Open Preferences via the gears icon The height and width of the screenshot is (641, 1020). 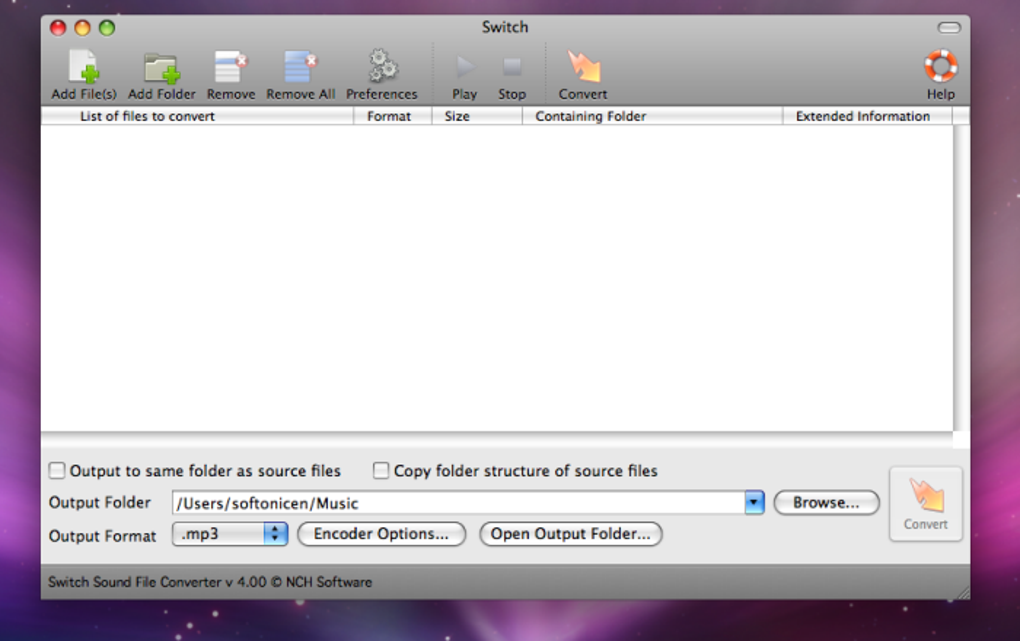(x=382, y=66)
